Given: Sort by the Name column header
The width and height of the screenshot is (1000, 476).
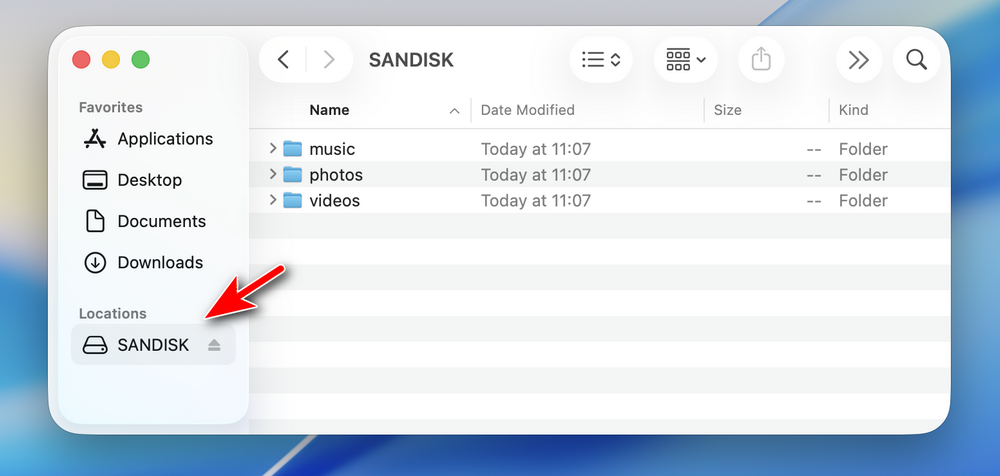Looking at the screenshot, I should (329, 110).
